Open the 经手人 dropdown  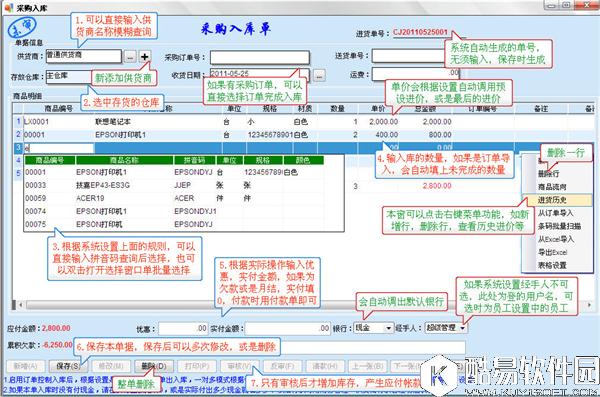(462, 328)
